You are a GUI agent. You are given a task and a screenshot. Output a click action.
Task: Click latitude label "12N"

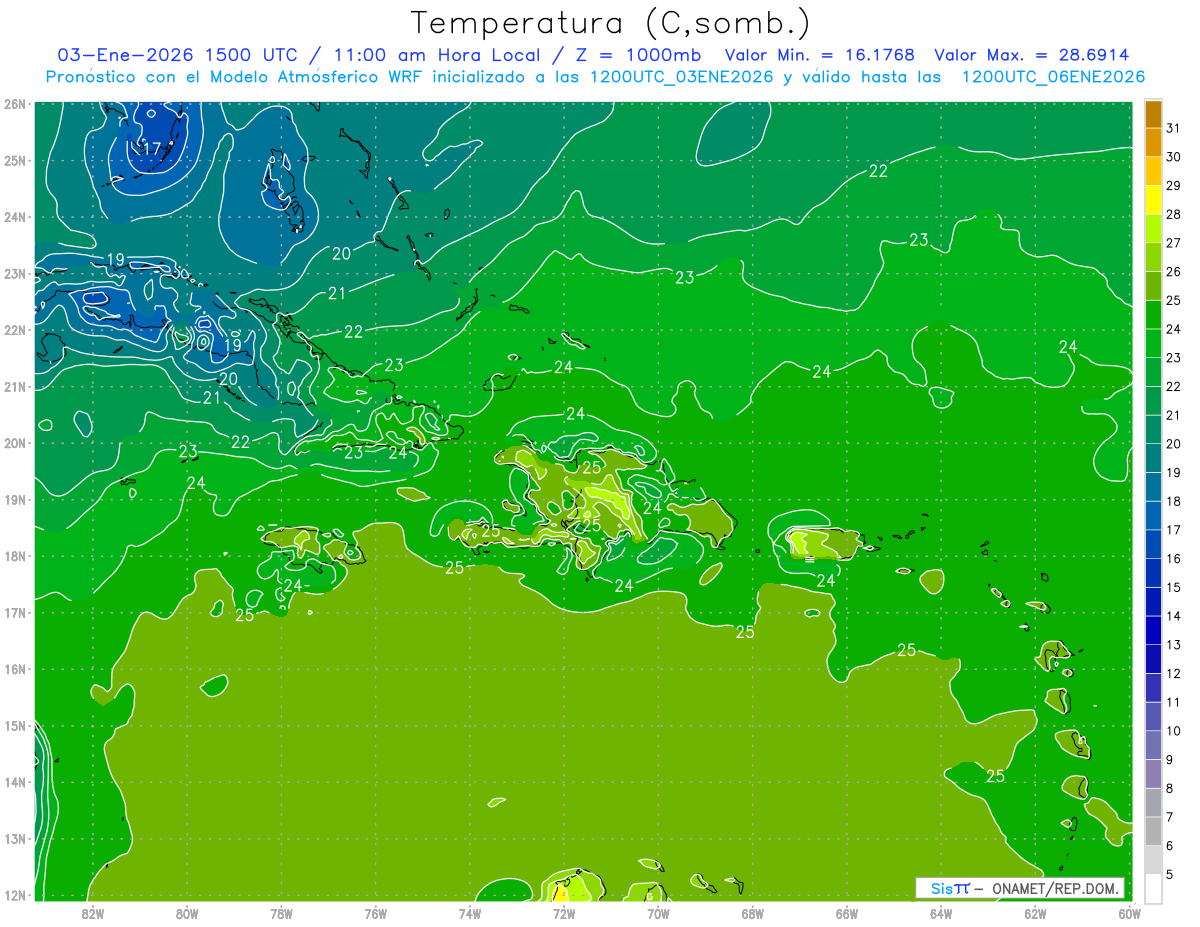(15, 895)
